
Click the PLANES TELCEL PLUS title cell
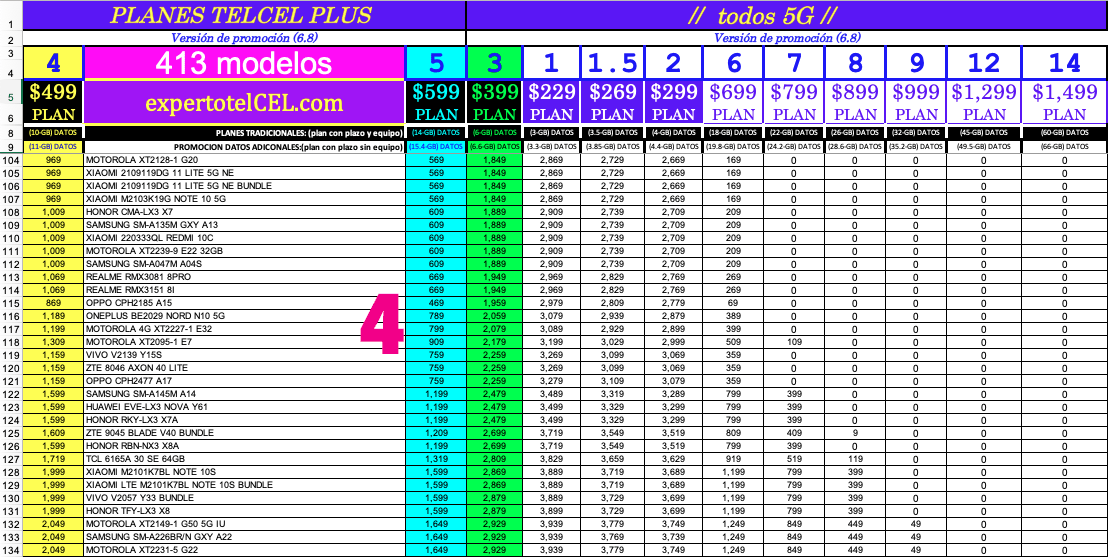pos(244,16)
